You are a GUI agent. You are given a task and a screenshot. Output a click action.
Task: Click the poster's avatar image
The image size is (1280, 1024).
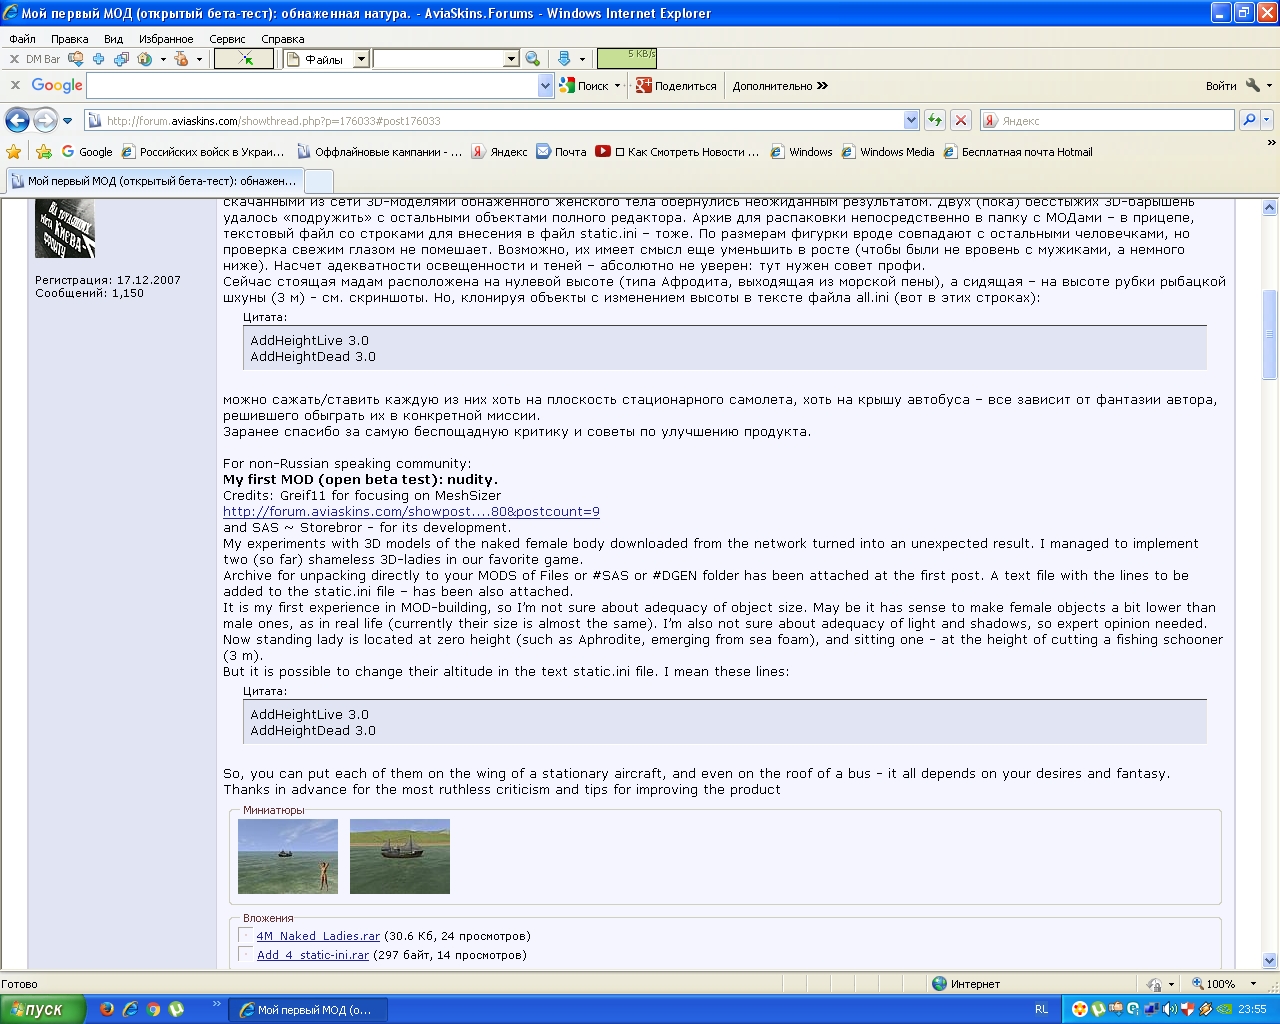click(65, 228)
